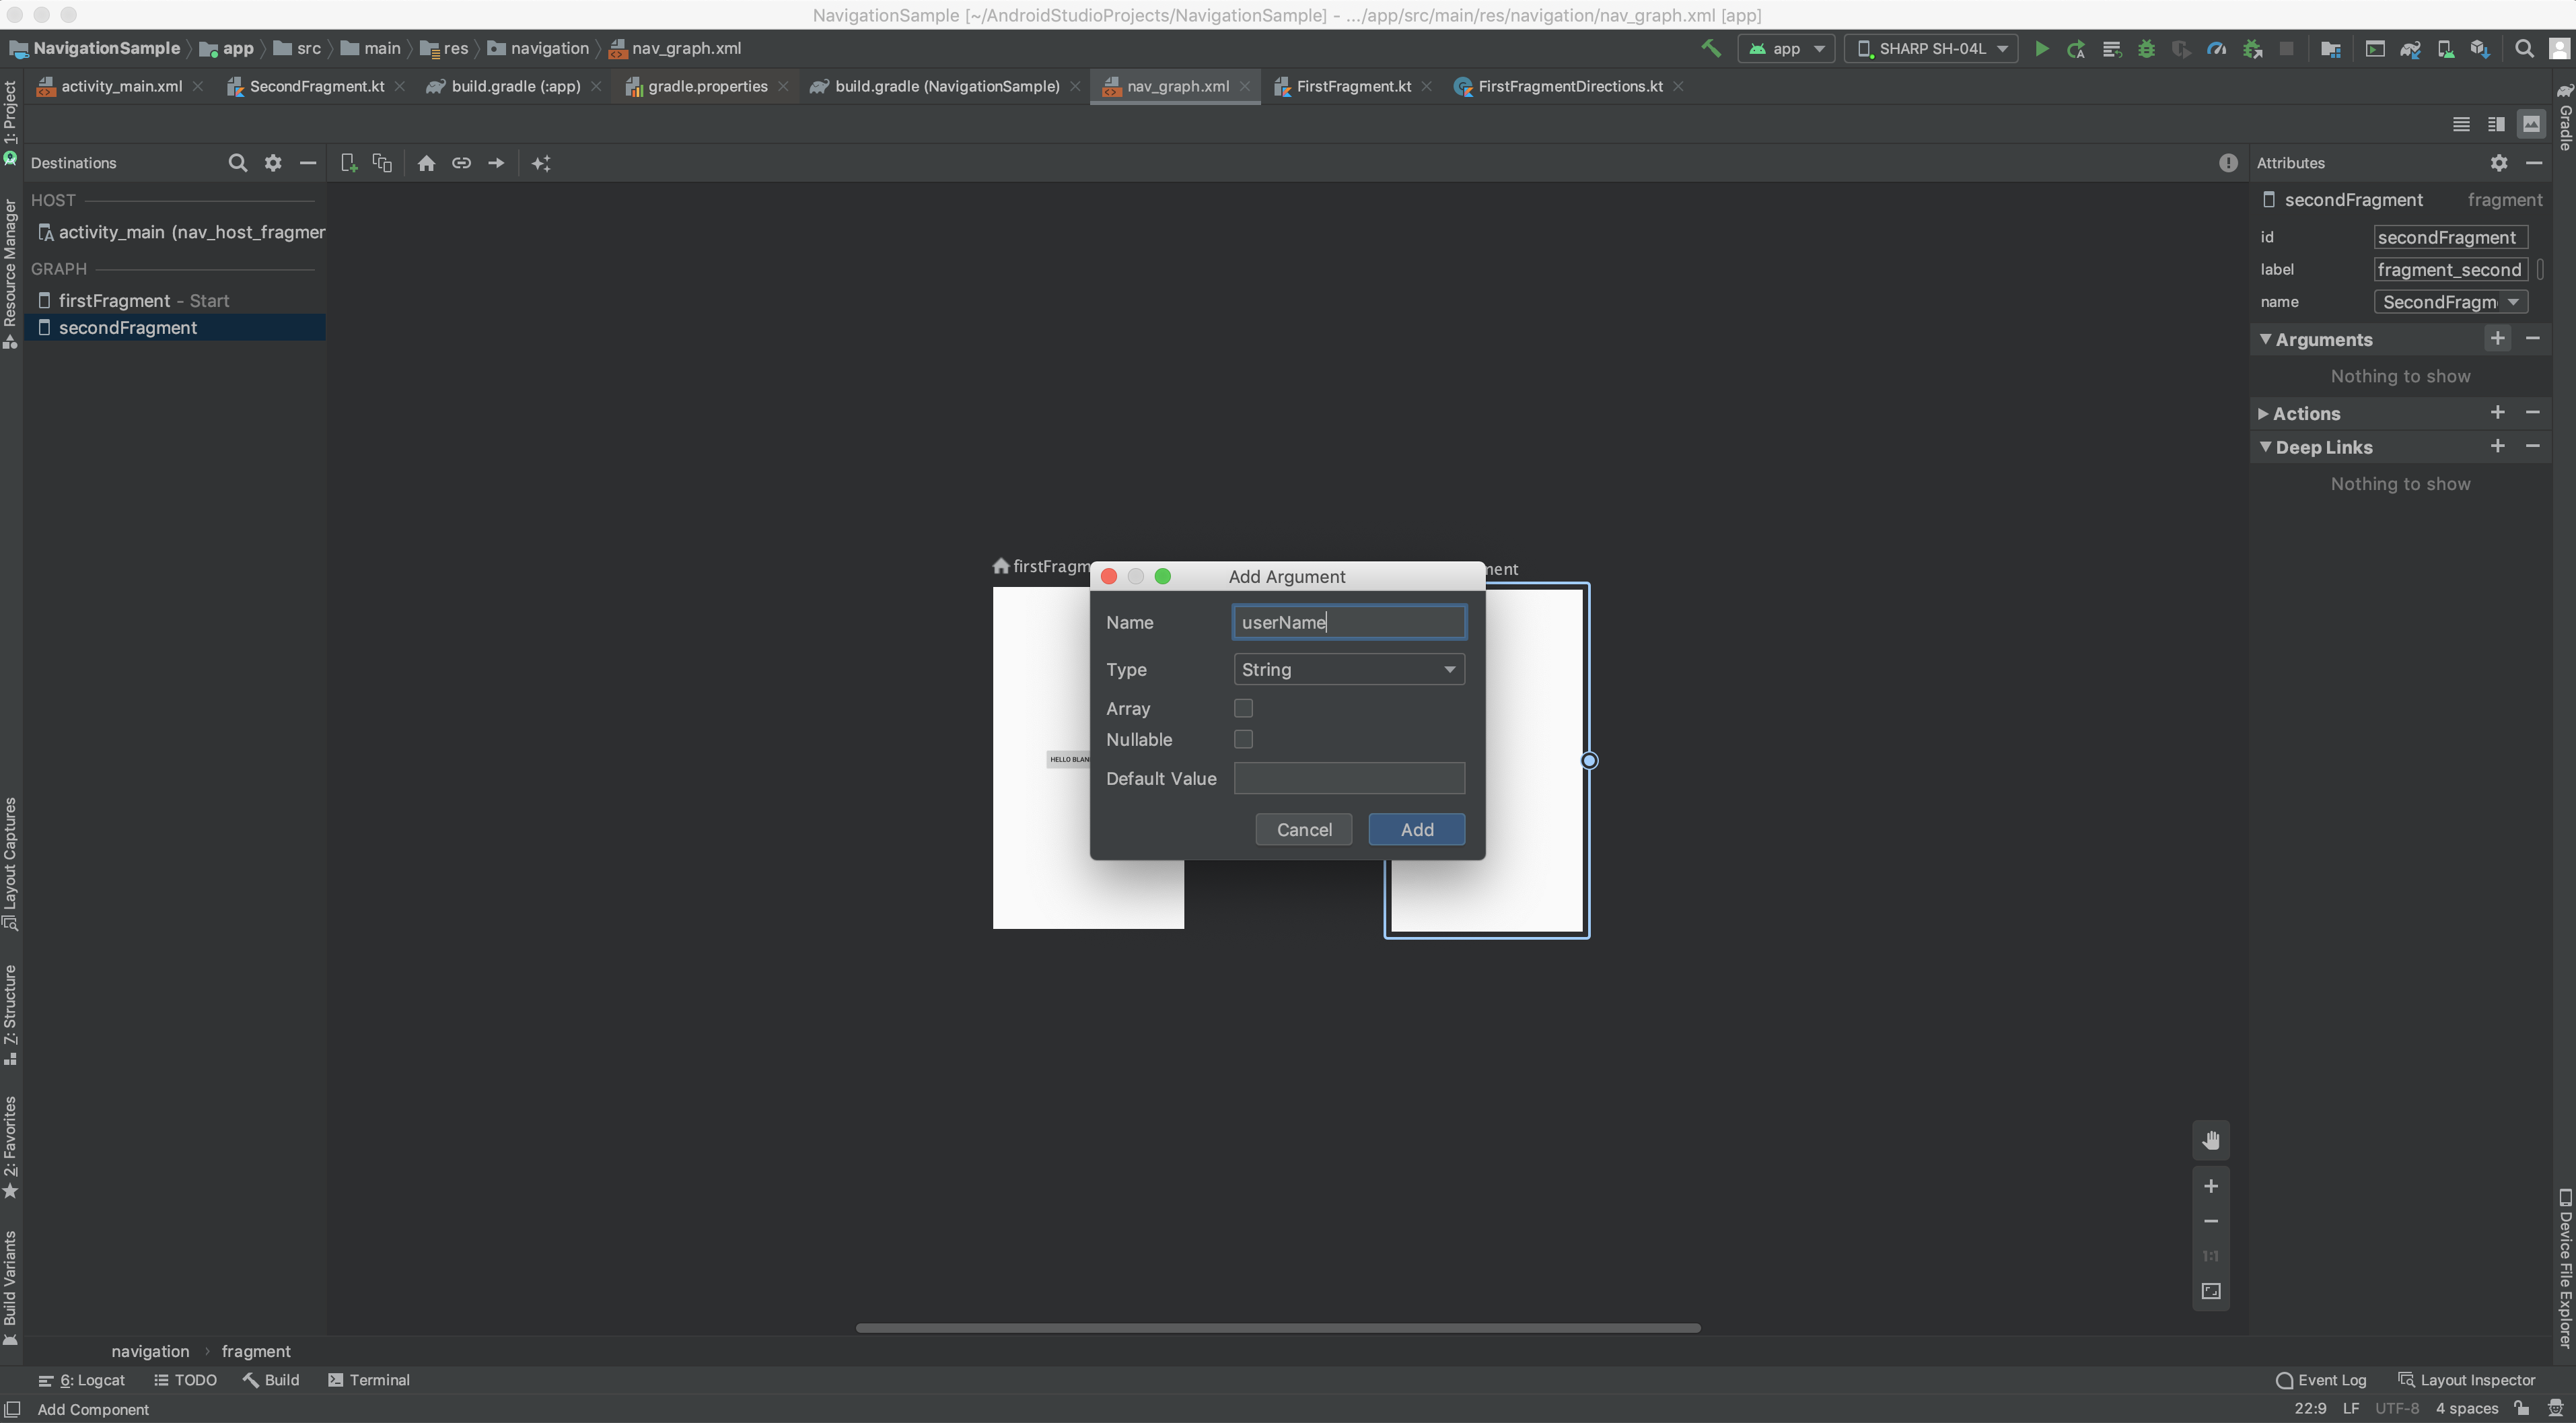The height and width of the screenshot is (1423, 2576).
Task: Search destinations magnifier icon
Action: tap(237, 163)
